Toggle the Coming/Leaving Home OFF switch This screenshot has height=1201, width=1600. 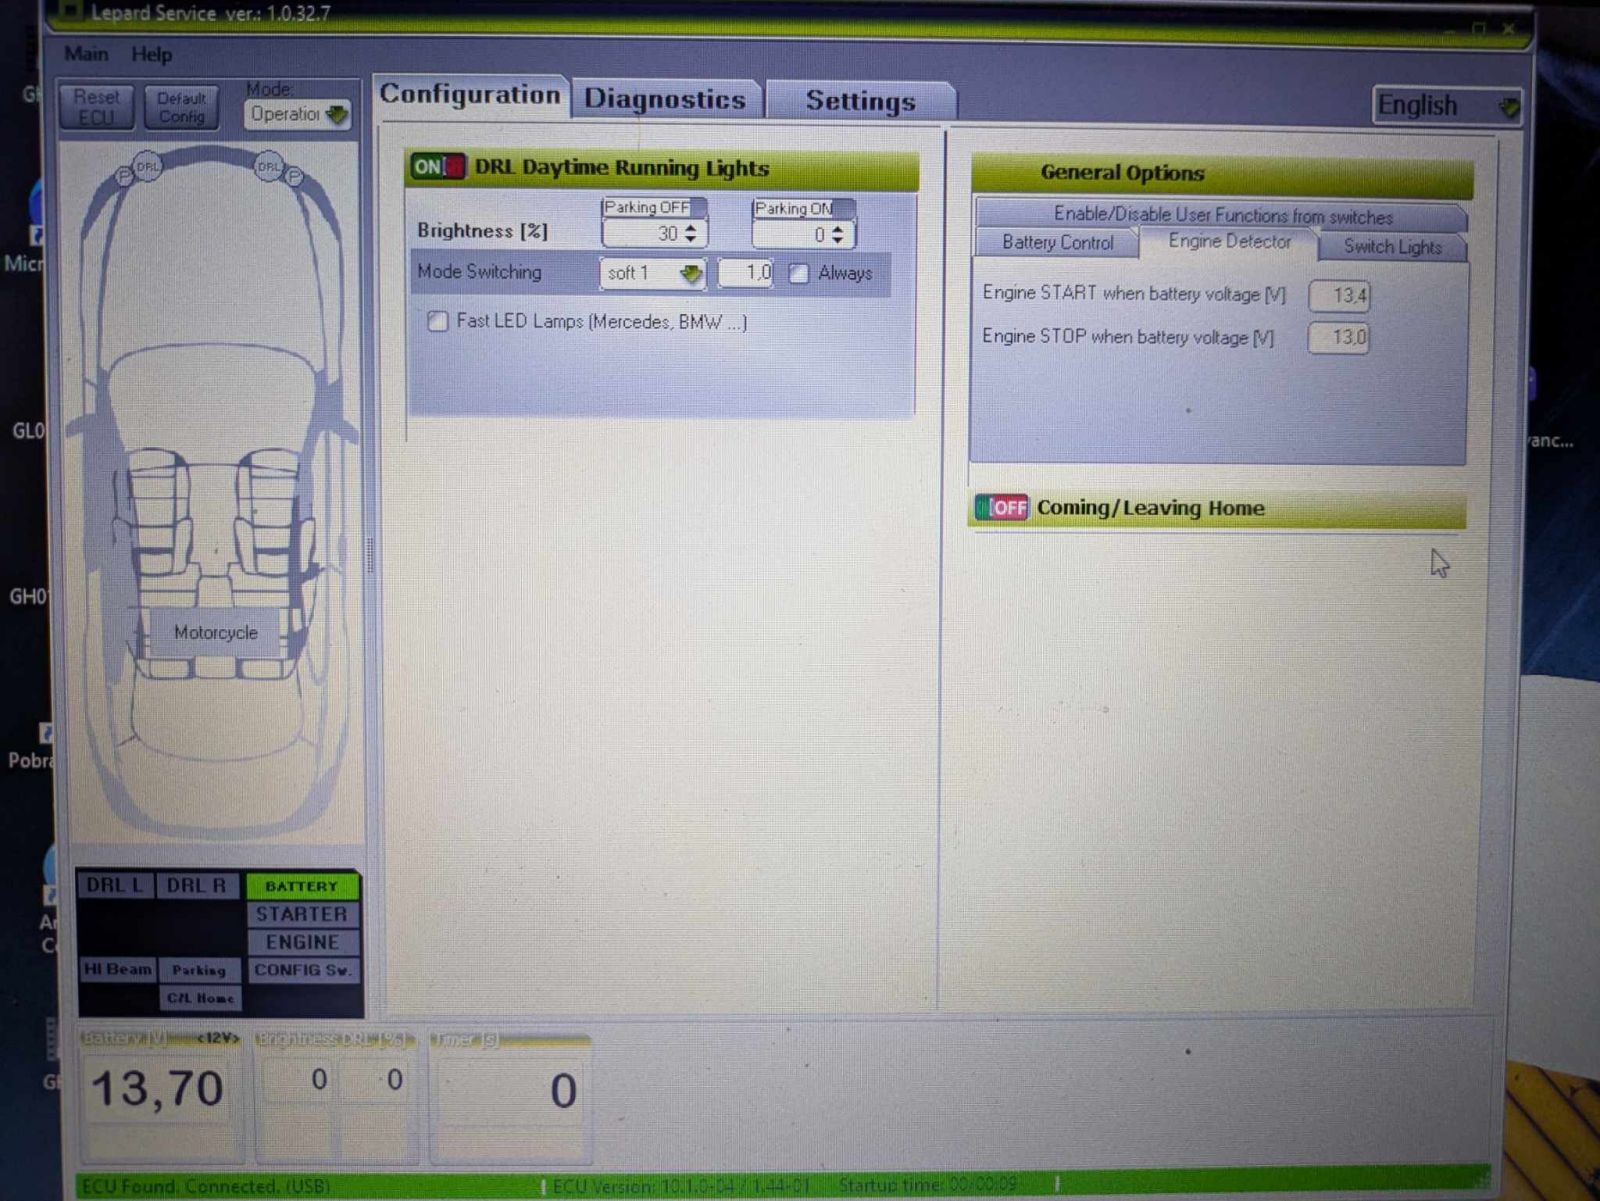coord(1001,507)
